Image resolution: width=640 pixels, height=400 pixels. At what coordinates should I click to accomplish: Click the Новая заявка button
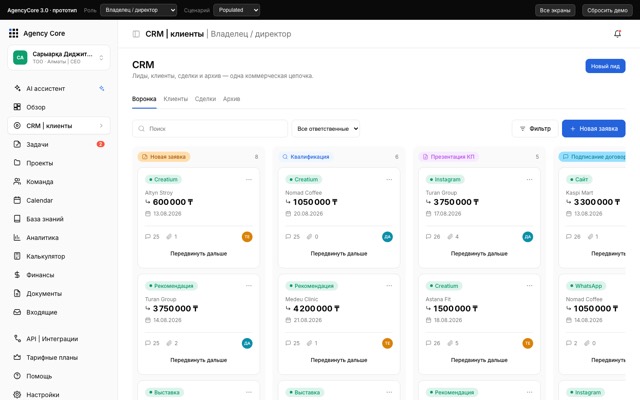(593, 129)
